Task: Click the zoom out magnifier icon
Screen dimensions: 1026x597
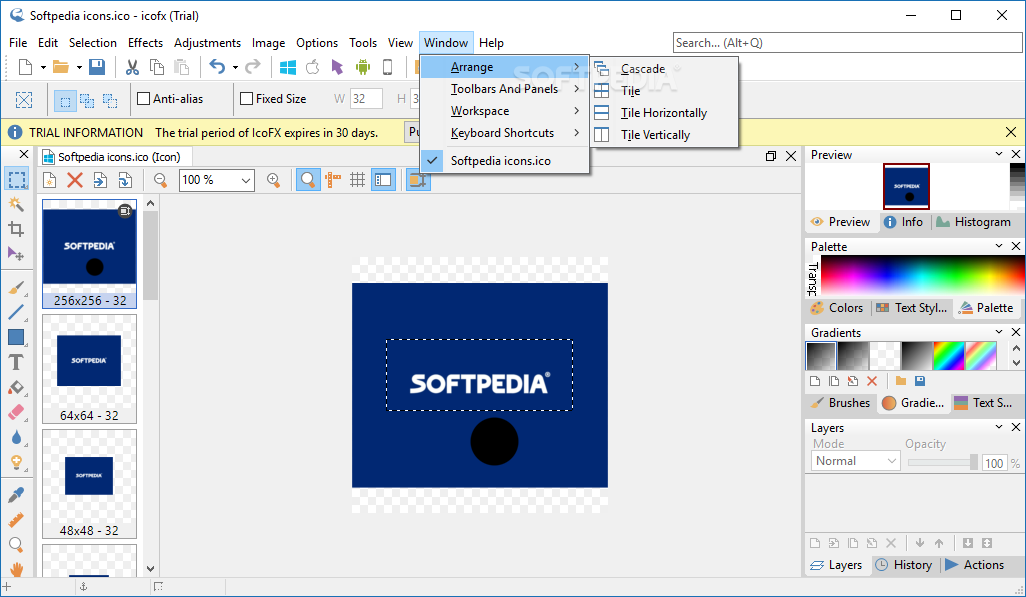Action: pyautogui.click(x=160, y=180)
